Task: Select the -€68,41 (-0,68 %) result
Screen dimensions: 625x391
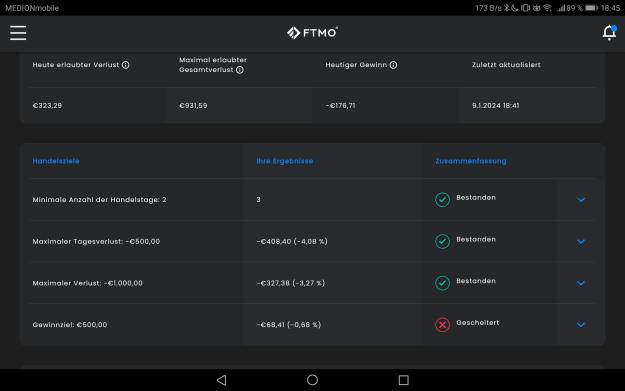Action: click(289, 325)
